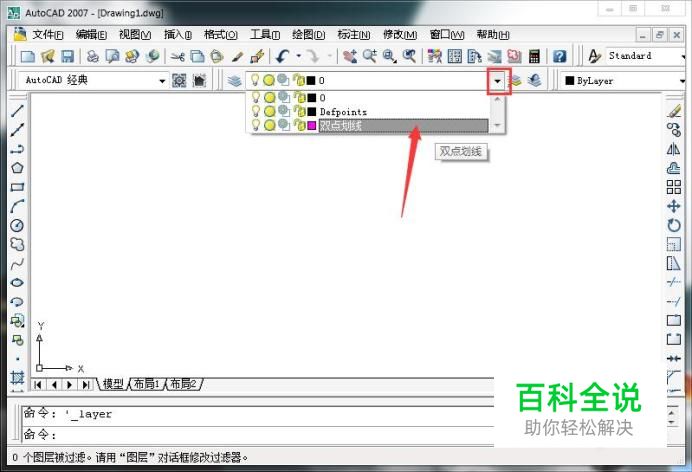692x472 pixels.
Task: Open the QuickCalc calculator
Action: point(534,56)
